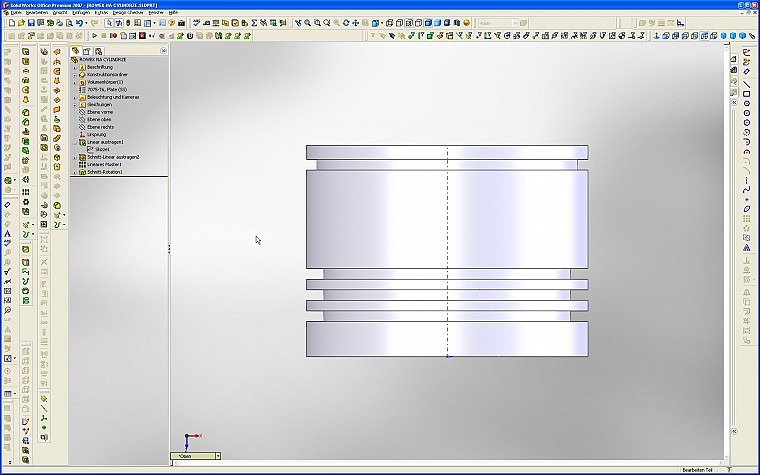Screen dimensions: 760x475
Task: Switch to Isometric standard view
Action: pyautogui.click(x=722, y=35)
